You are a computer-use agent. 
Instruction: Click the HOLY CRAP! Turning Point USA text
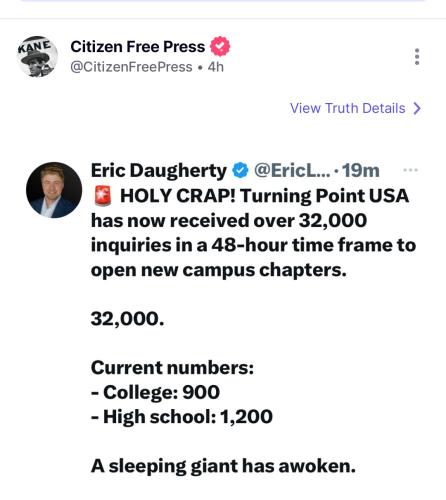264,196
